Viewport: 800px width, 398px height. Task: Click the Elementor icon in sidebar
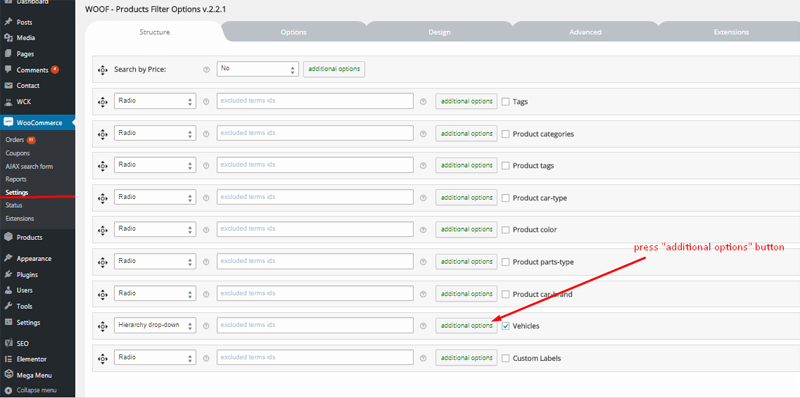coord(8,359)
